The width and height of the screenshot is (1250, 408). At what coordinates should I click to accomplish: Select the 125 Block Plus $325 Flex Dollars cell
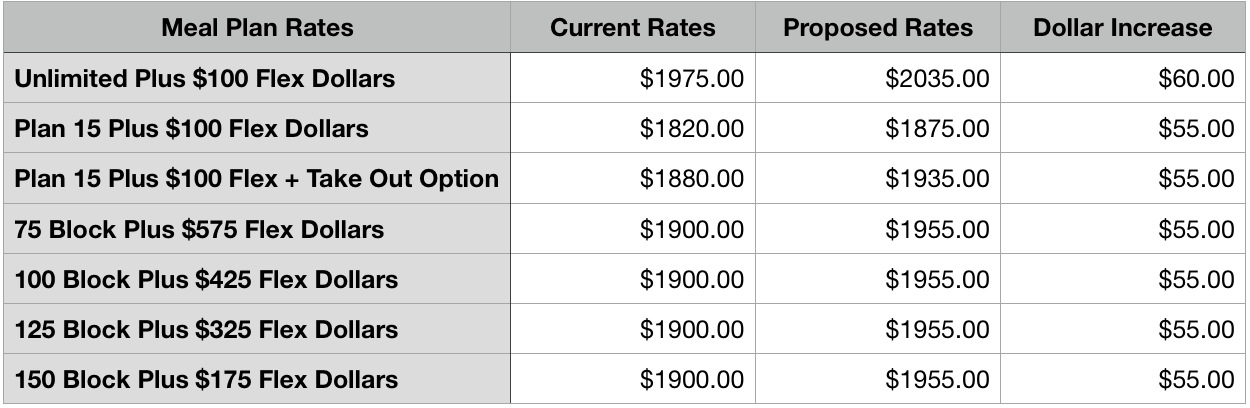tap(257, 329)
